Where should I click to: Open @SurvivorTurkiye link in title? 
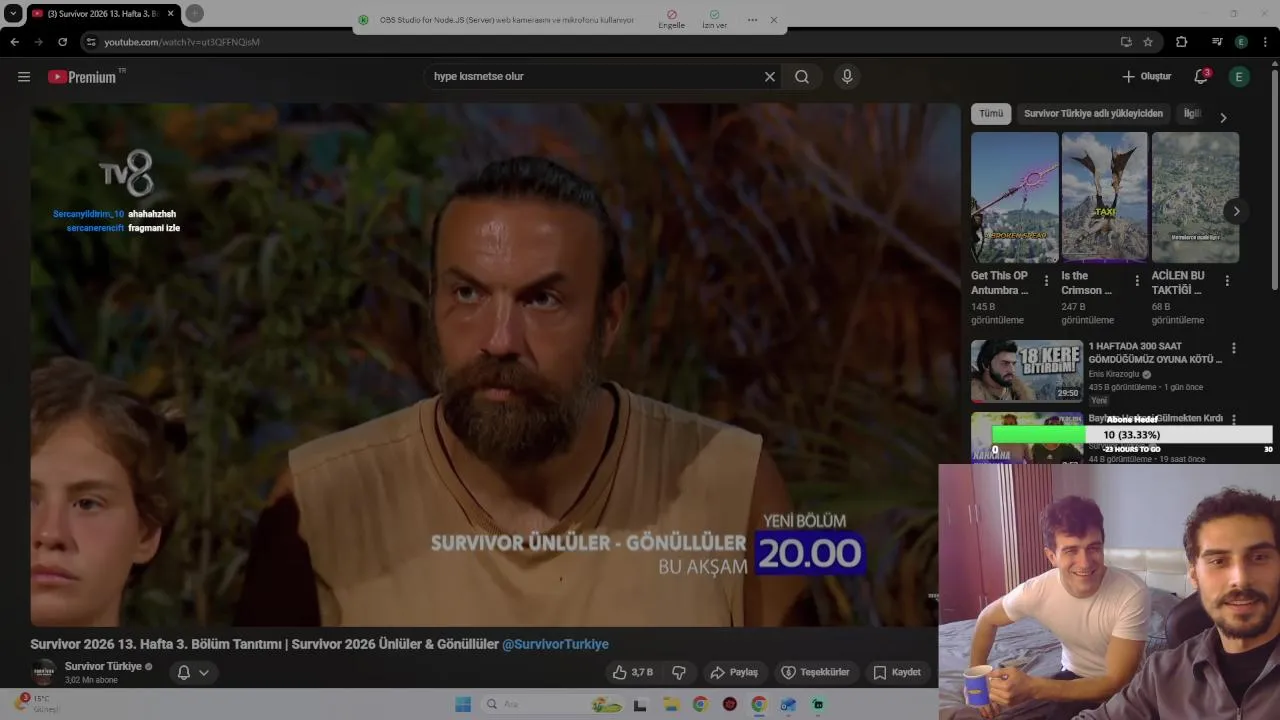[x=555, y=645]
